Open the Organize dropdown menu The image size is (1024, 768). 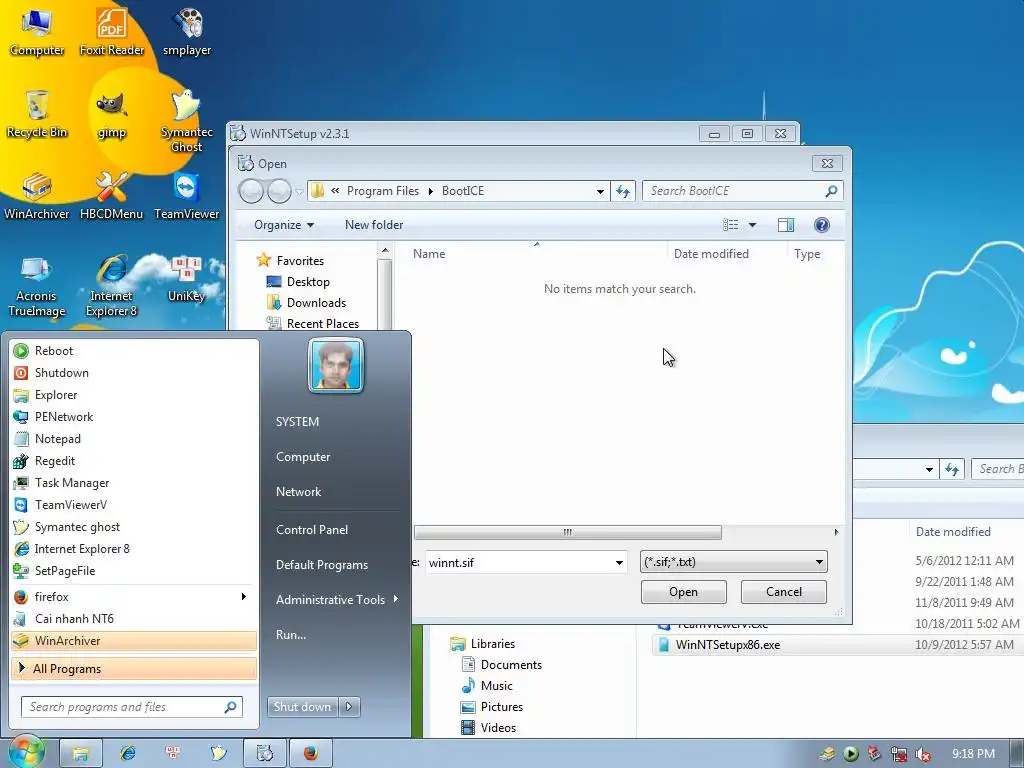284,225
